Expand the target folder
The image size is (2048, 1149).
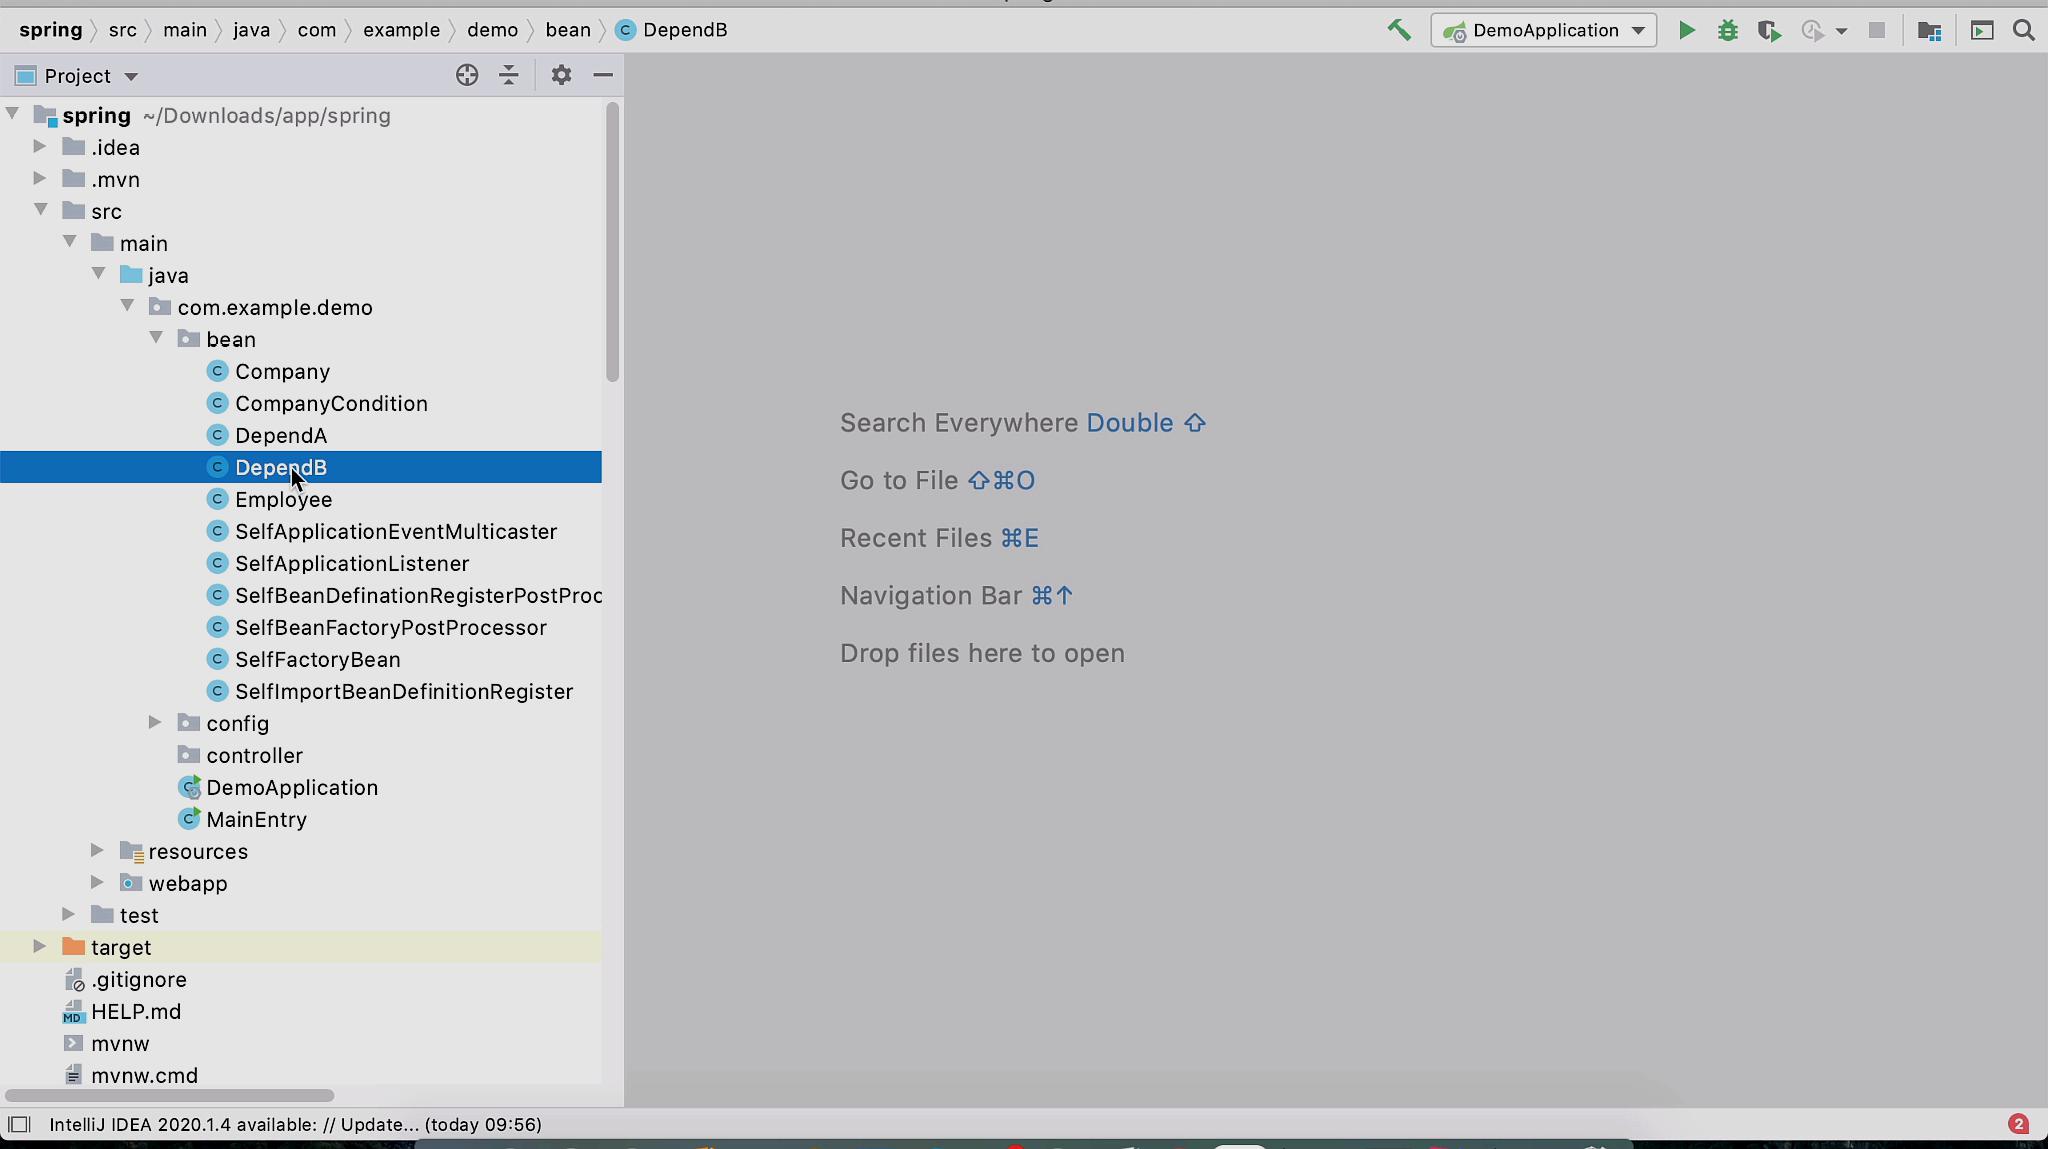click(40, 946)
